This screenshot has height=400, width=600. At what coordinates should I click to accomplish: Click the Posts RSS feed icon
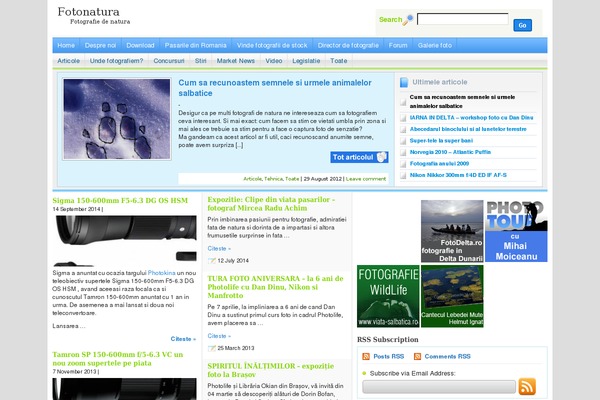tap(365, 356)
